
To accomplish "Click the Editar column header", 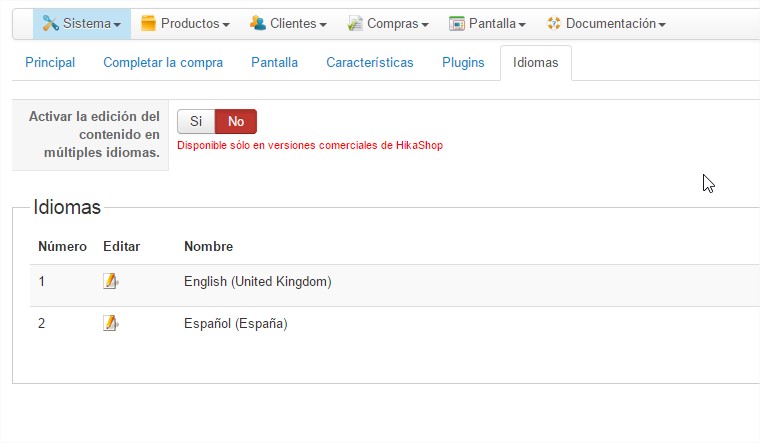I will 122,246.
